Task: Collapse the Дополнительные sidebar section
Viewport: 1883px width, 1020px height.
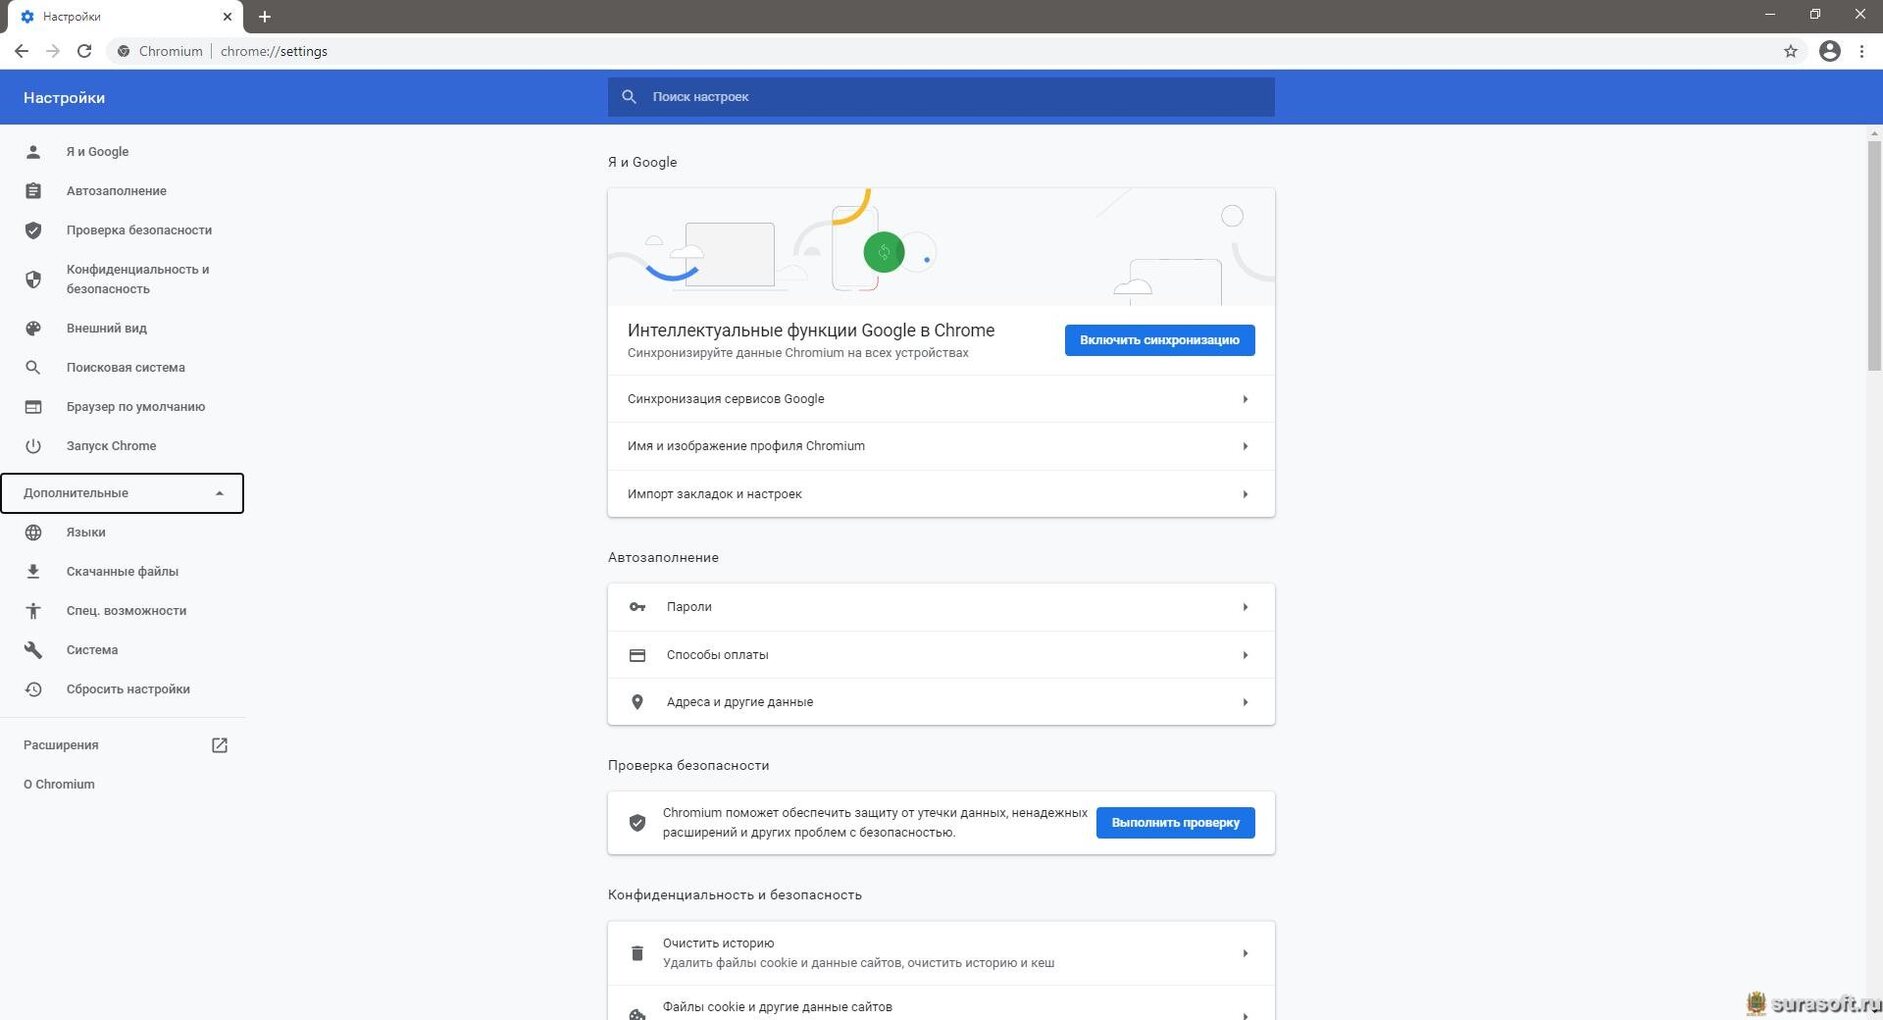Action: click(x=122, y=493)
